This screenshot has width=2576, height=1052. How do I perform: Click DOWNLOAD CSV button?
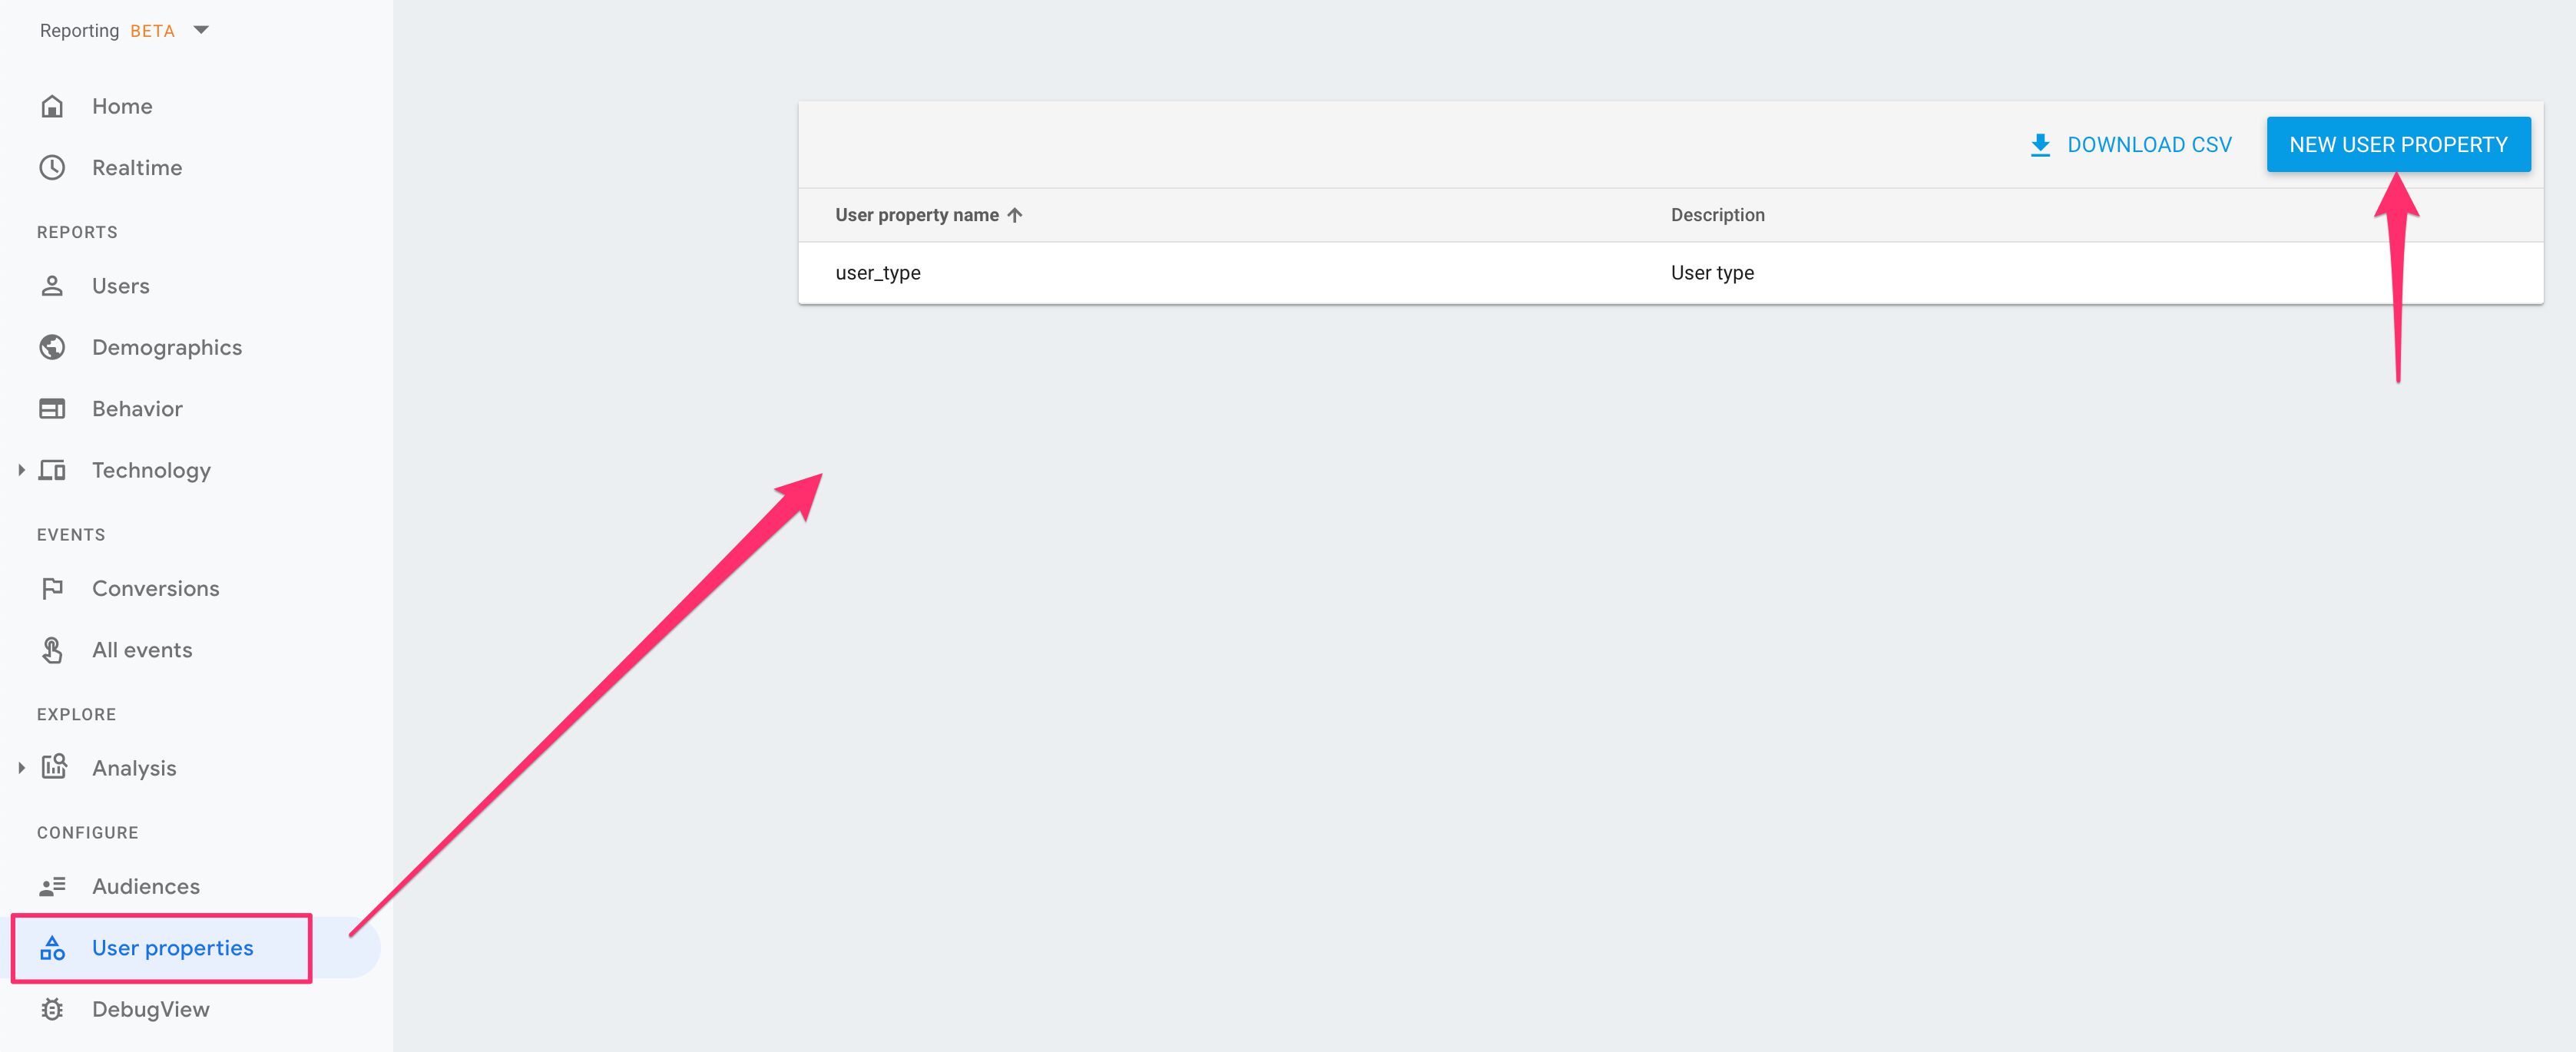[2129, 143]
